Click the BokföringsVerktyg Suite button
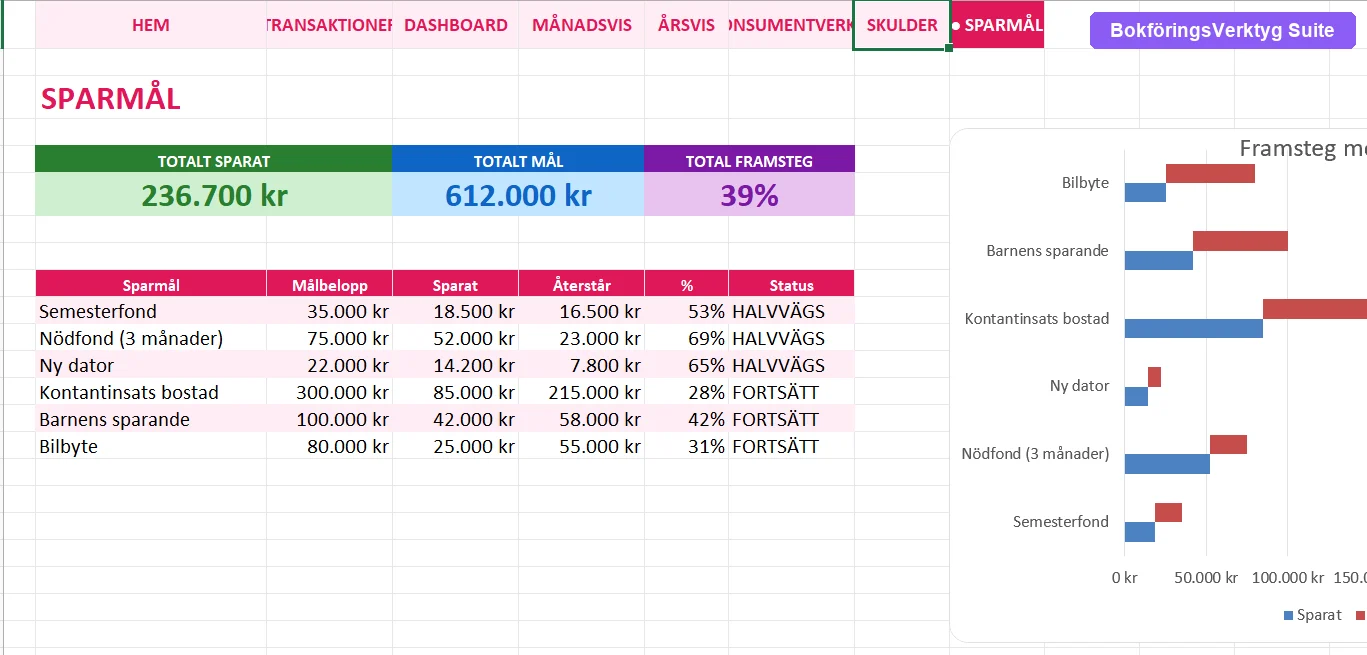This screenshot has height=655, width=1367. [1222, 30]
